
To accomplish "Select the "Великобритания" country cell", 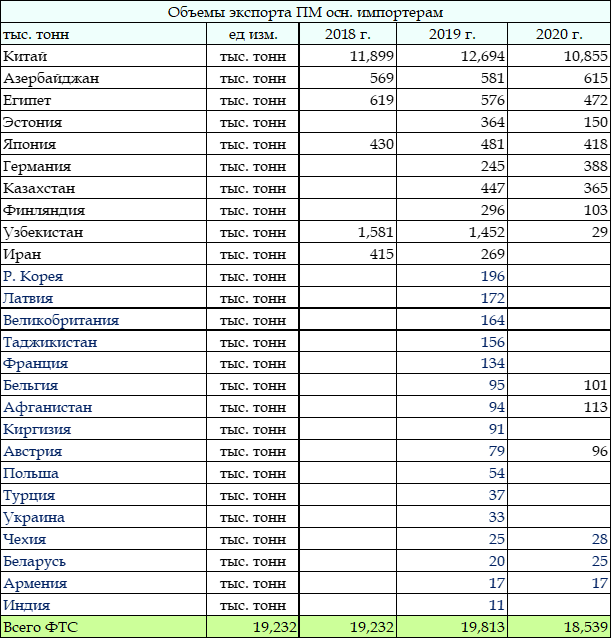I will pos(60,321).
